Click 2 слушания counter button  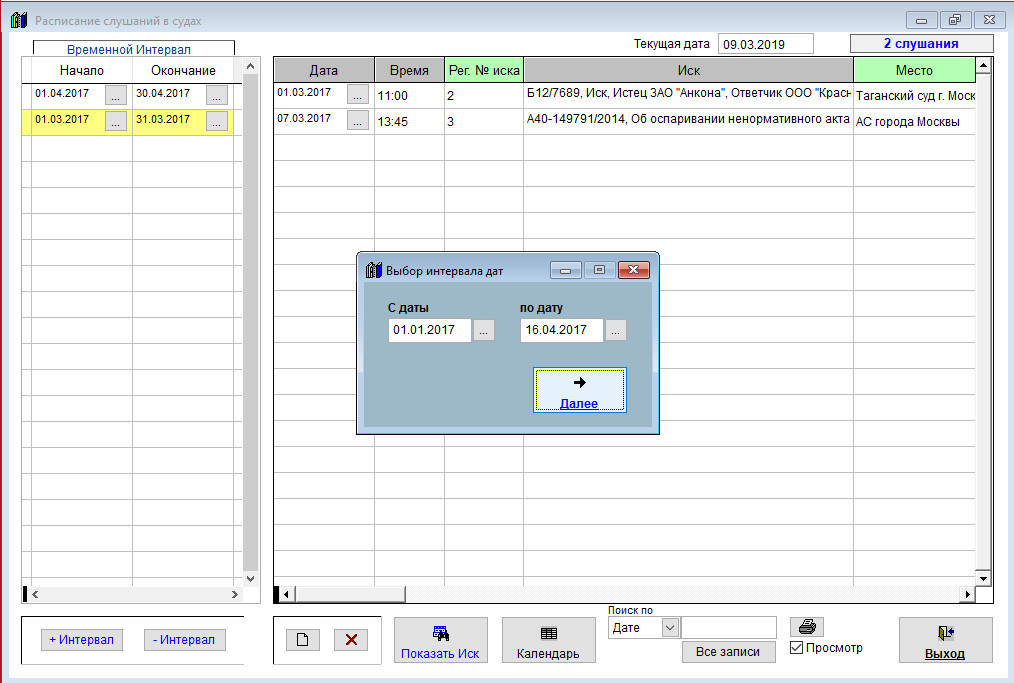(922, 43)
